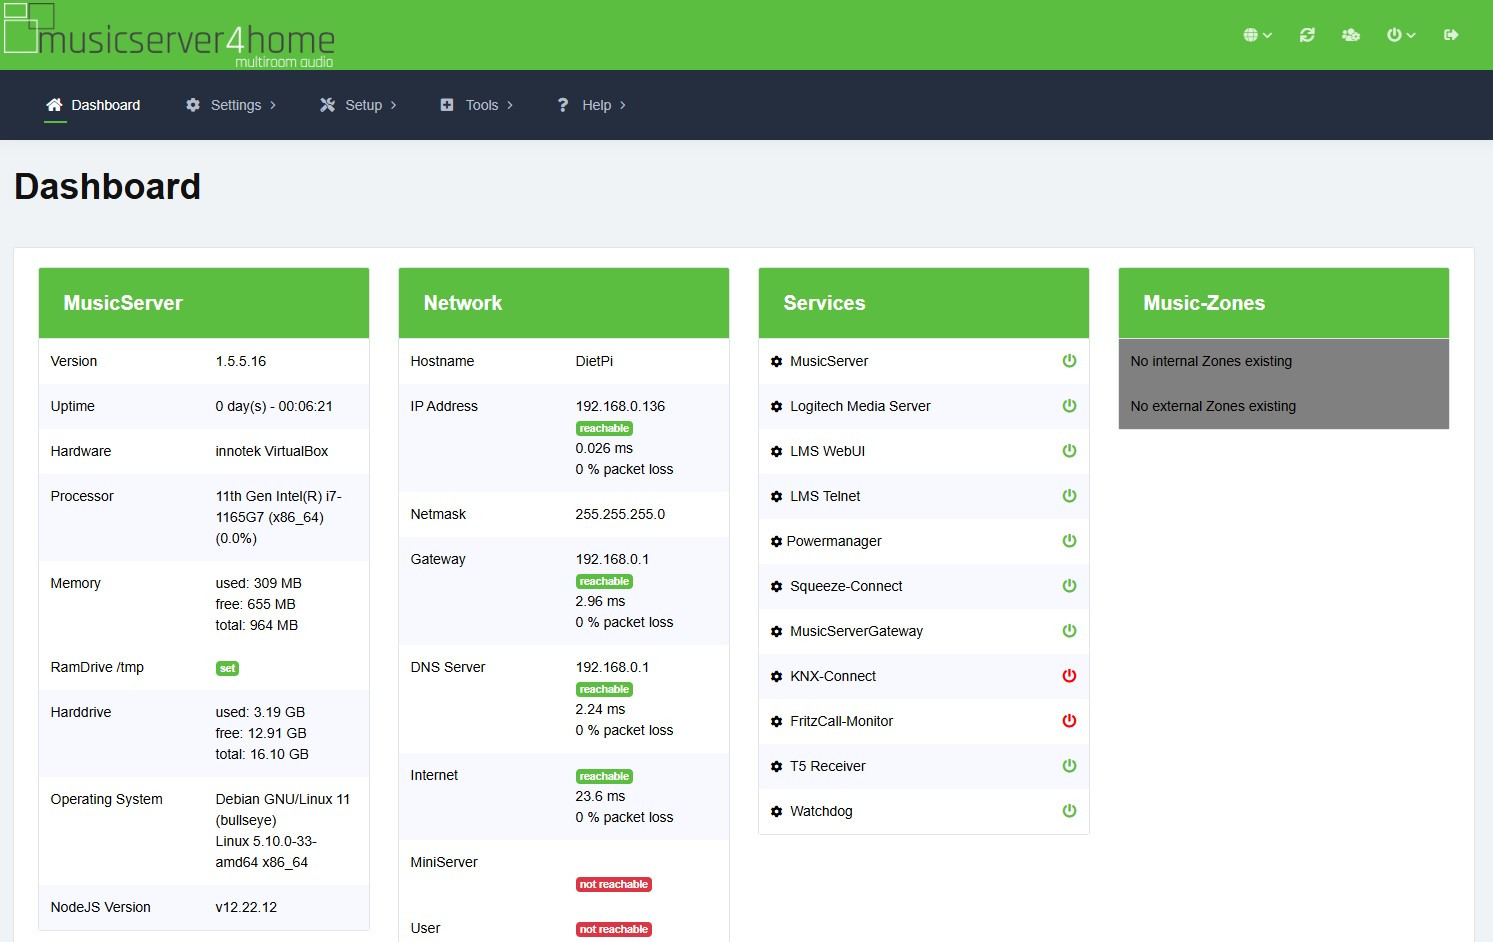Open the Help menu
1493x942 pixels.
tap(592, 105)
